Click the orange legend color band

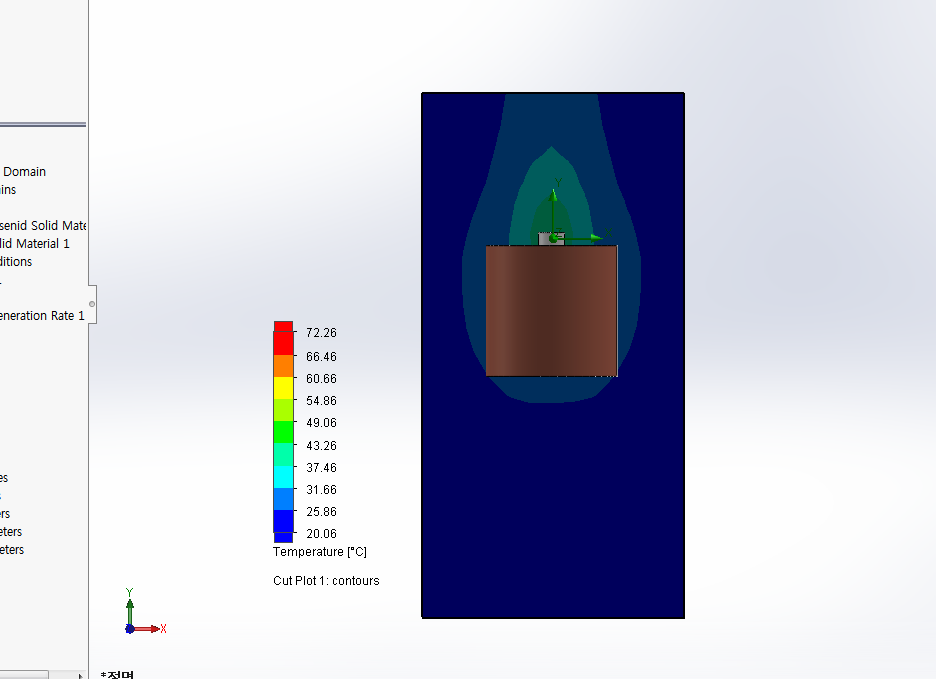coord(284,365)
